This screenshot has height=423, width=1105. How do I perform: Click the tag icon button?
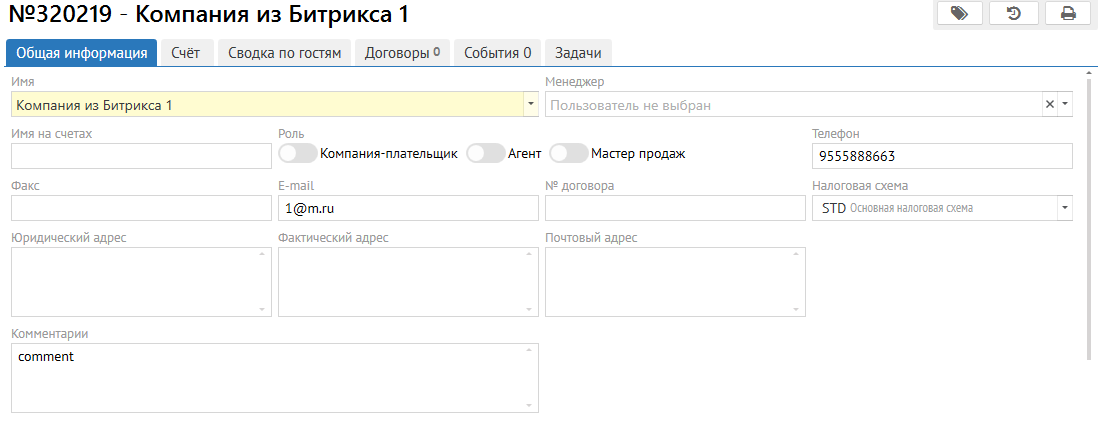[x=959, y=13]
